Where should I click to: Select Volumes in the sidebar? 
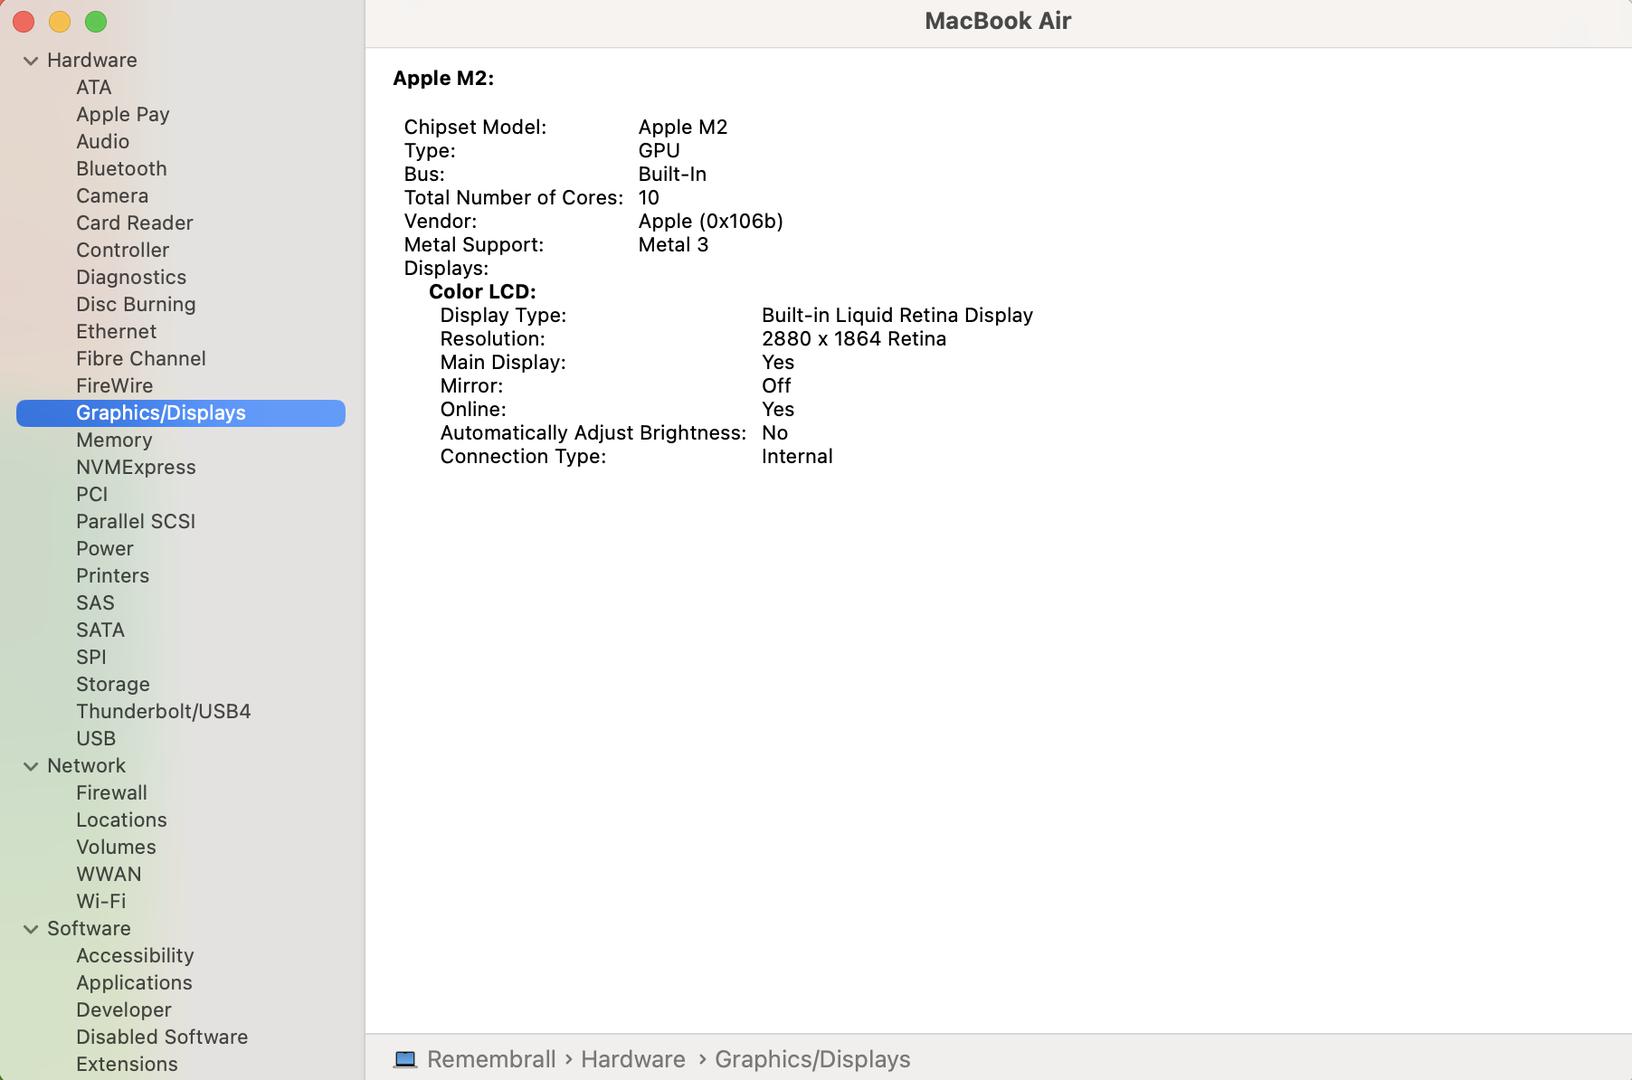(116, 846)
